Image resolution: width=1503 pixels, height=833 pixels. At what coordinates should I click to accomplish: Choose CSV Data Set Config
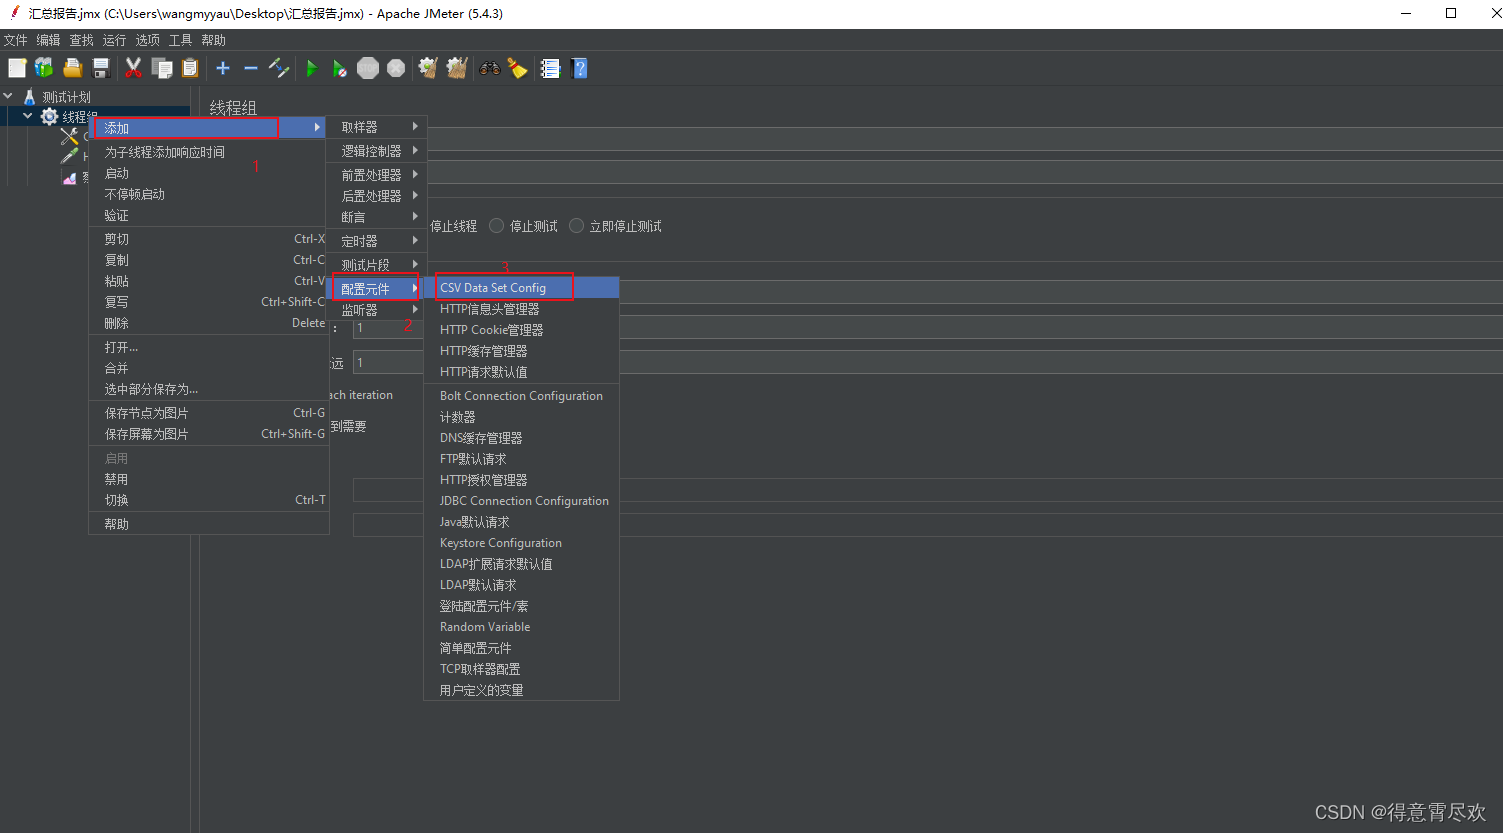(522, 288)
